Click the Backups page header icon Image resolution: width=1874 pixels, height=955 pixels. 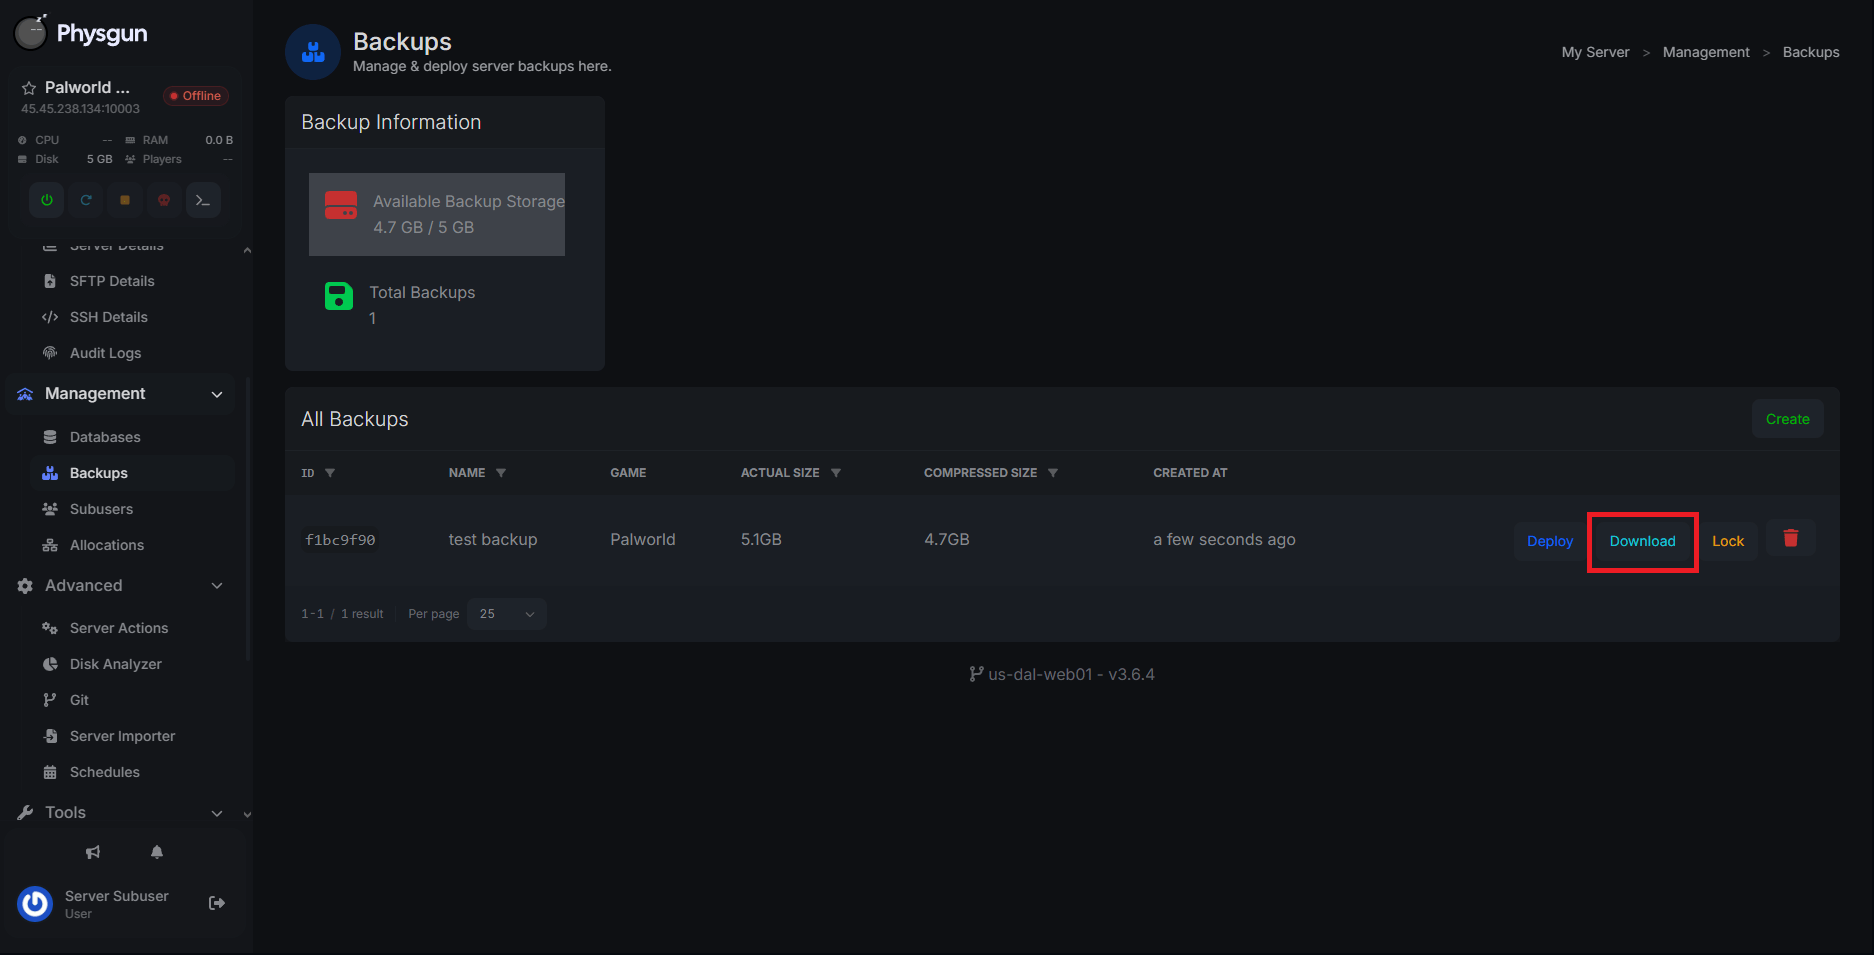313,52
